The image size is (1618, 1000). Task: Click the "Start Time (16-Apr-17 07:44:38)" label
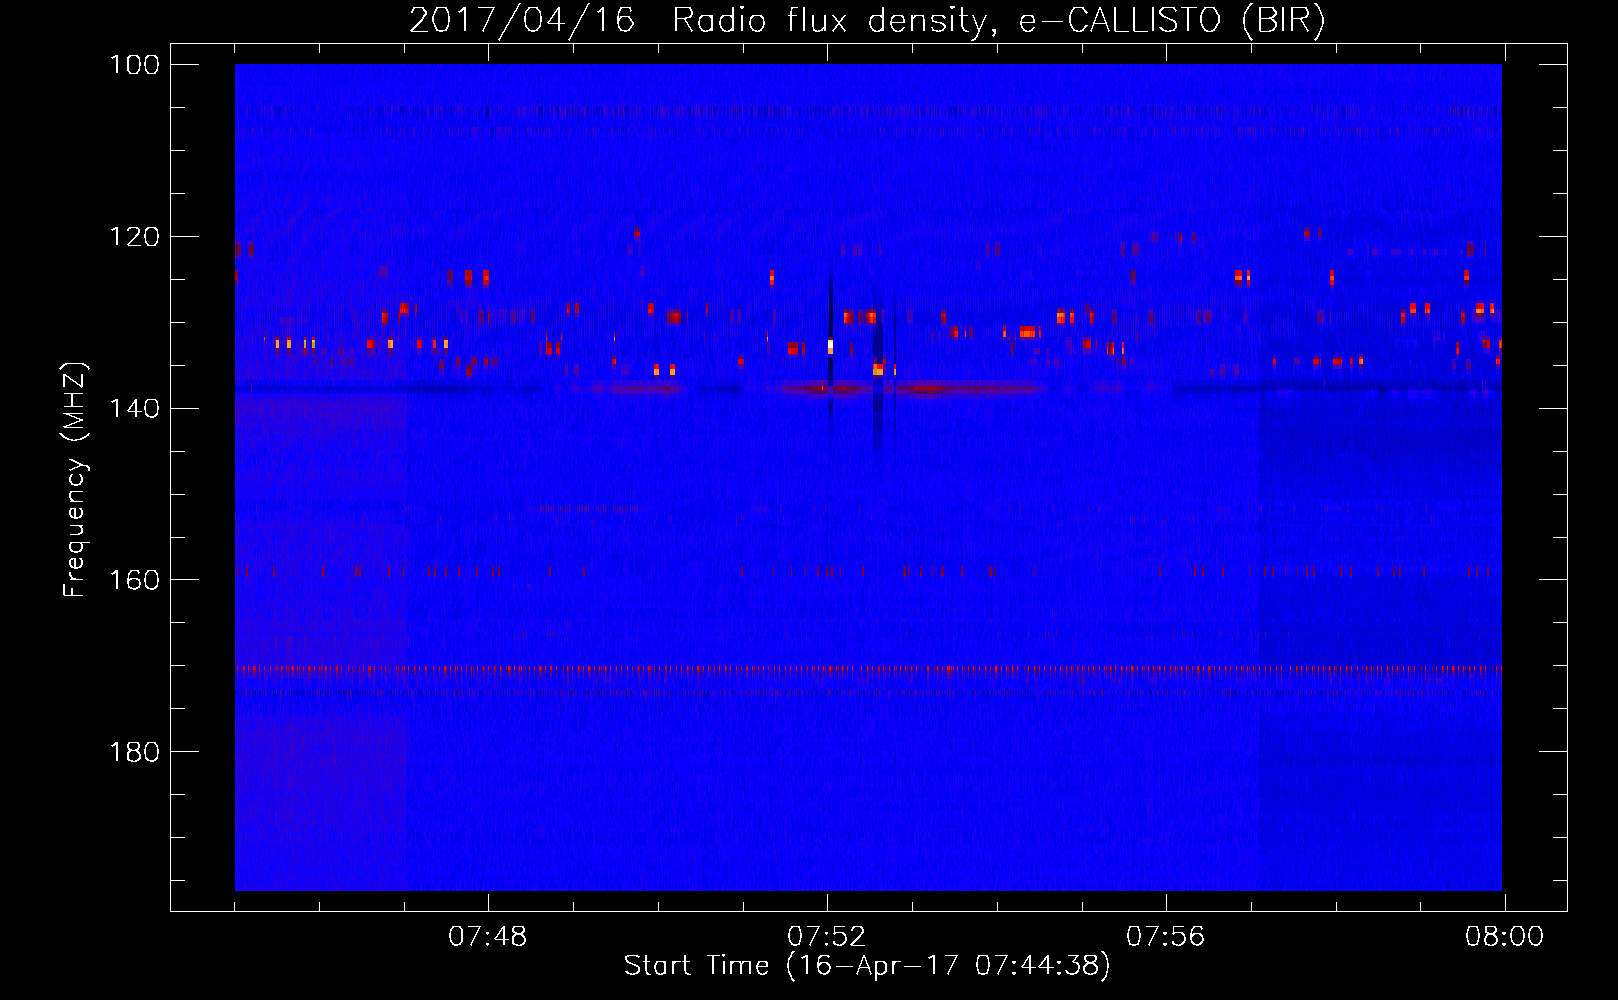click(867, 966)
